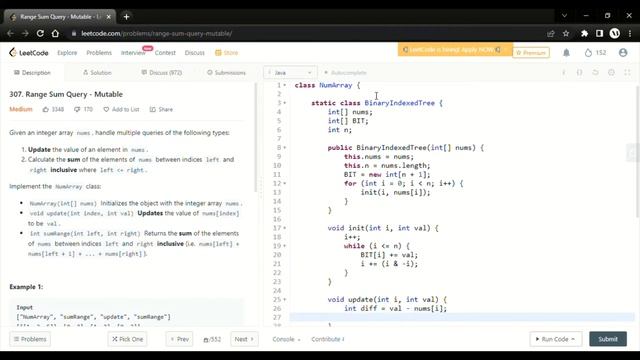
Task: Go to the Prev problem
Action: pos(179,339)
